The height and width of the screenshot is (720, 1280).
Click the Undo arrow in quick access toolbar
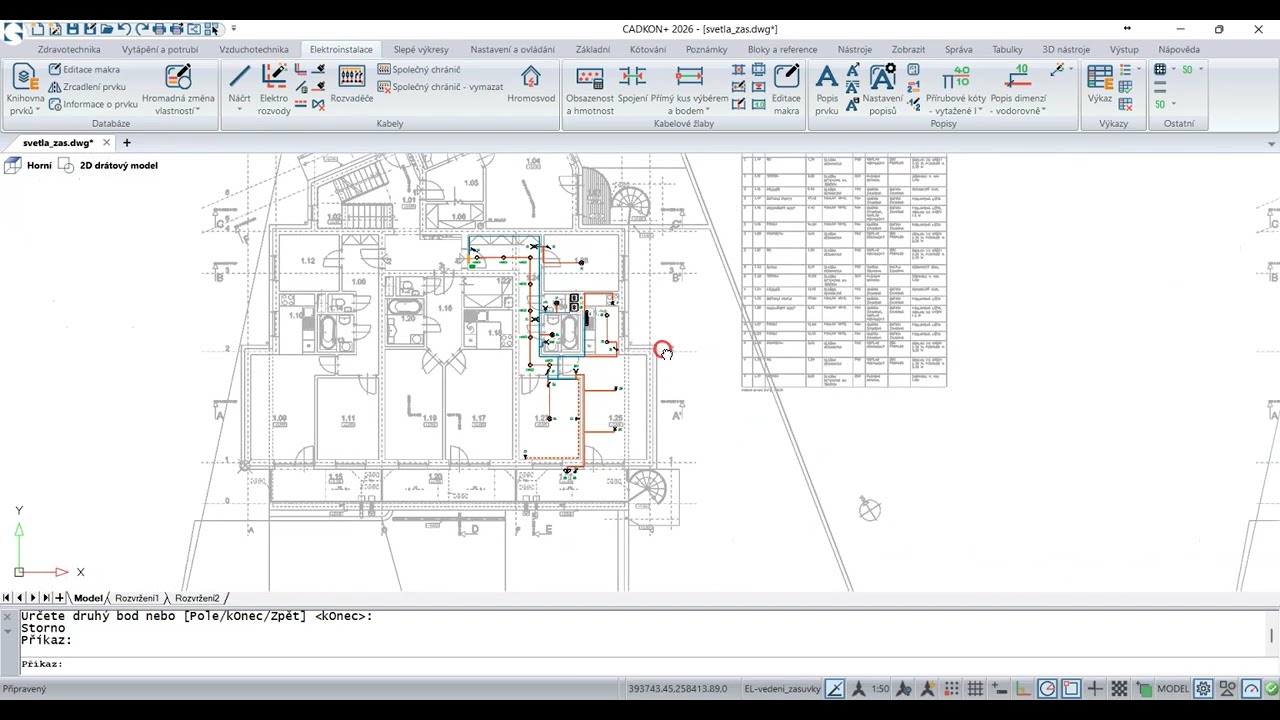[x=124, y=29]
